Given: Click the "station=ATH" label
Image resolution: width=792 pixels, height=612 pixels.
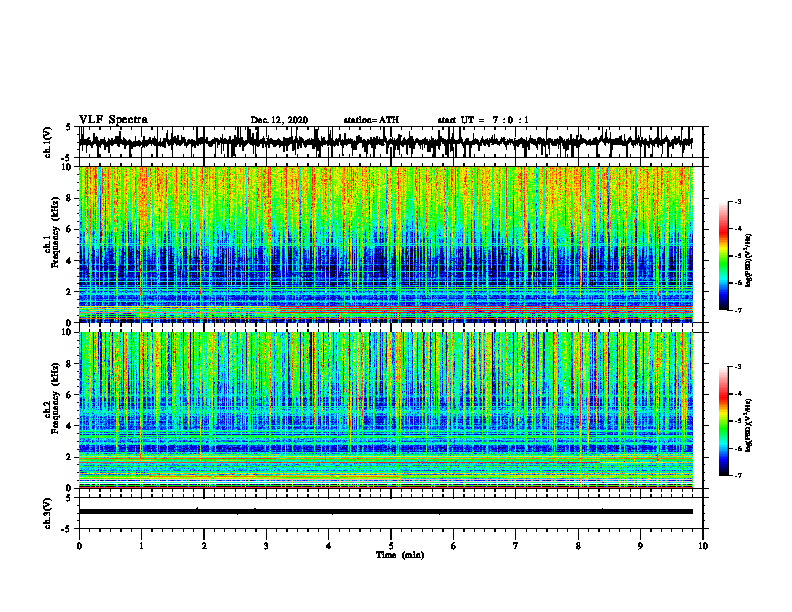Looking at the screenshot, I should 371,120.
